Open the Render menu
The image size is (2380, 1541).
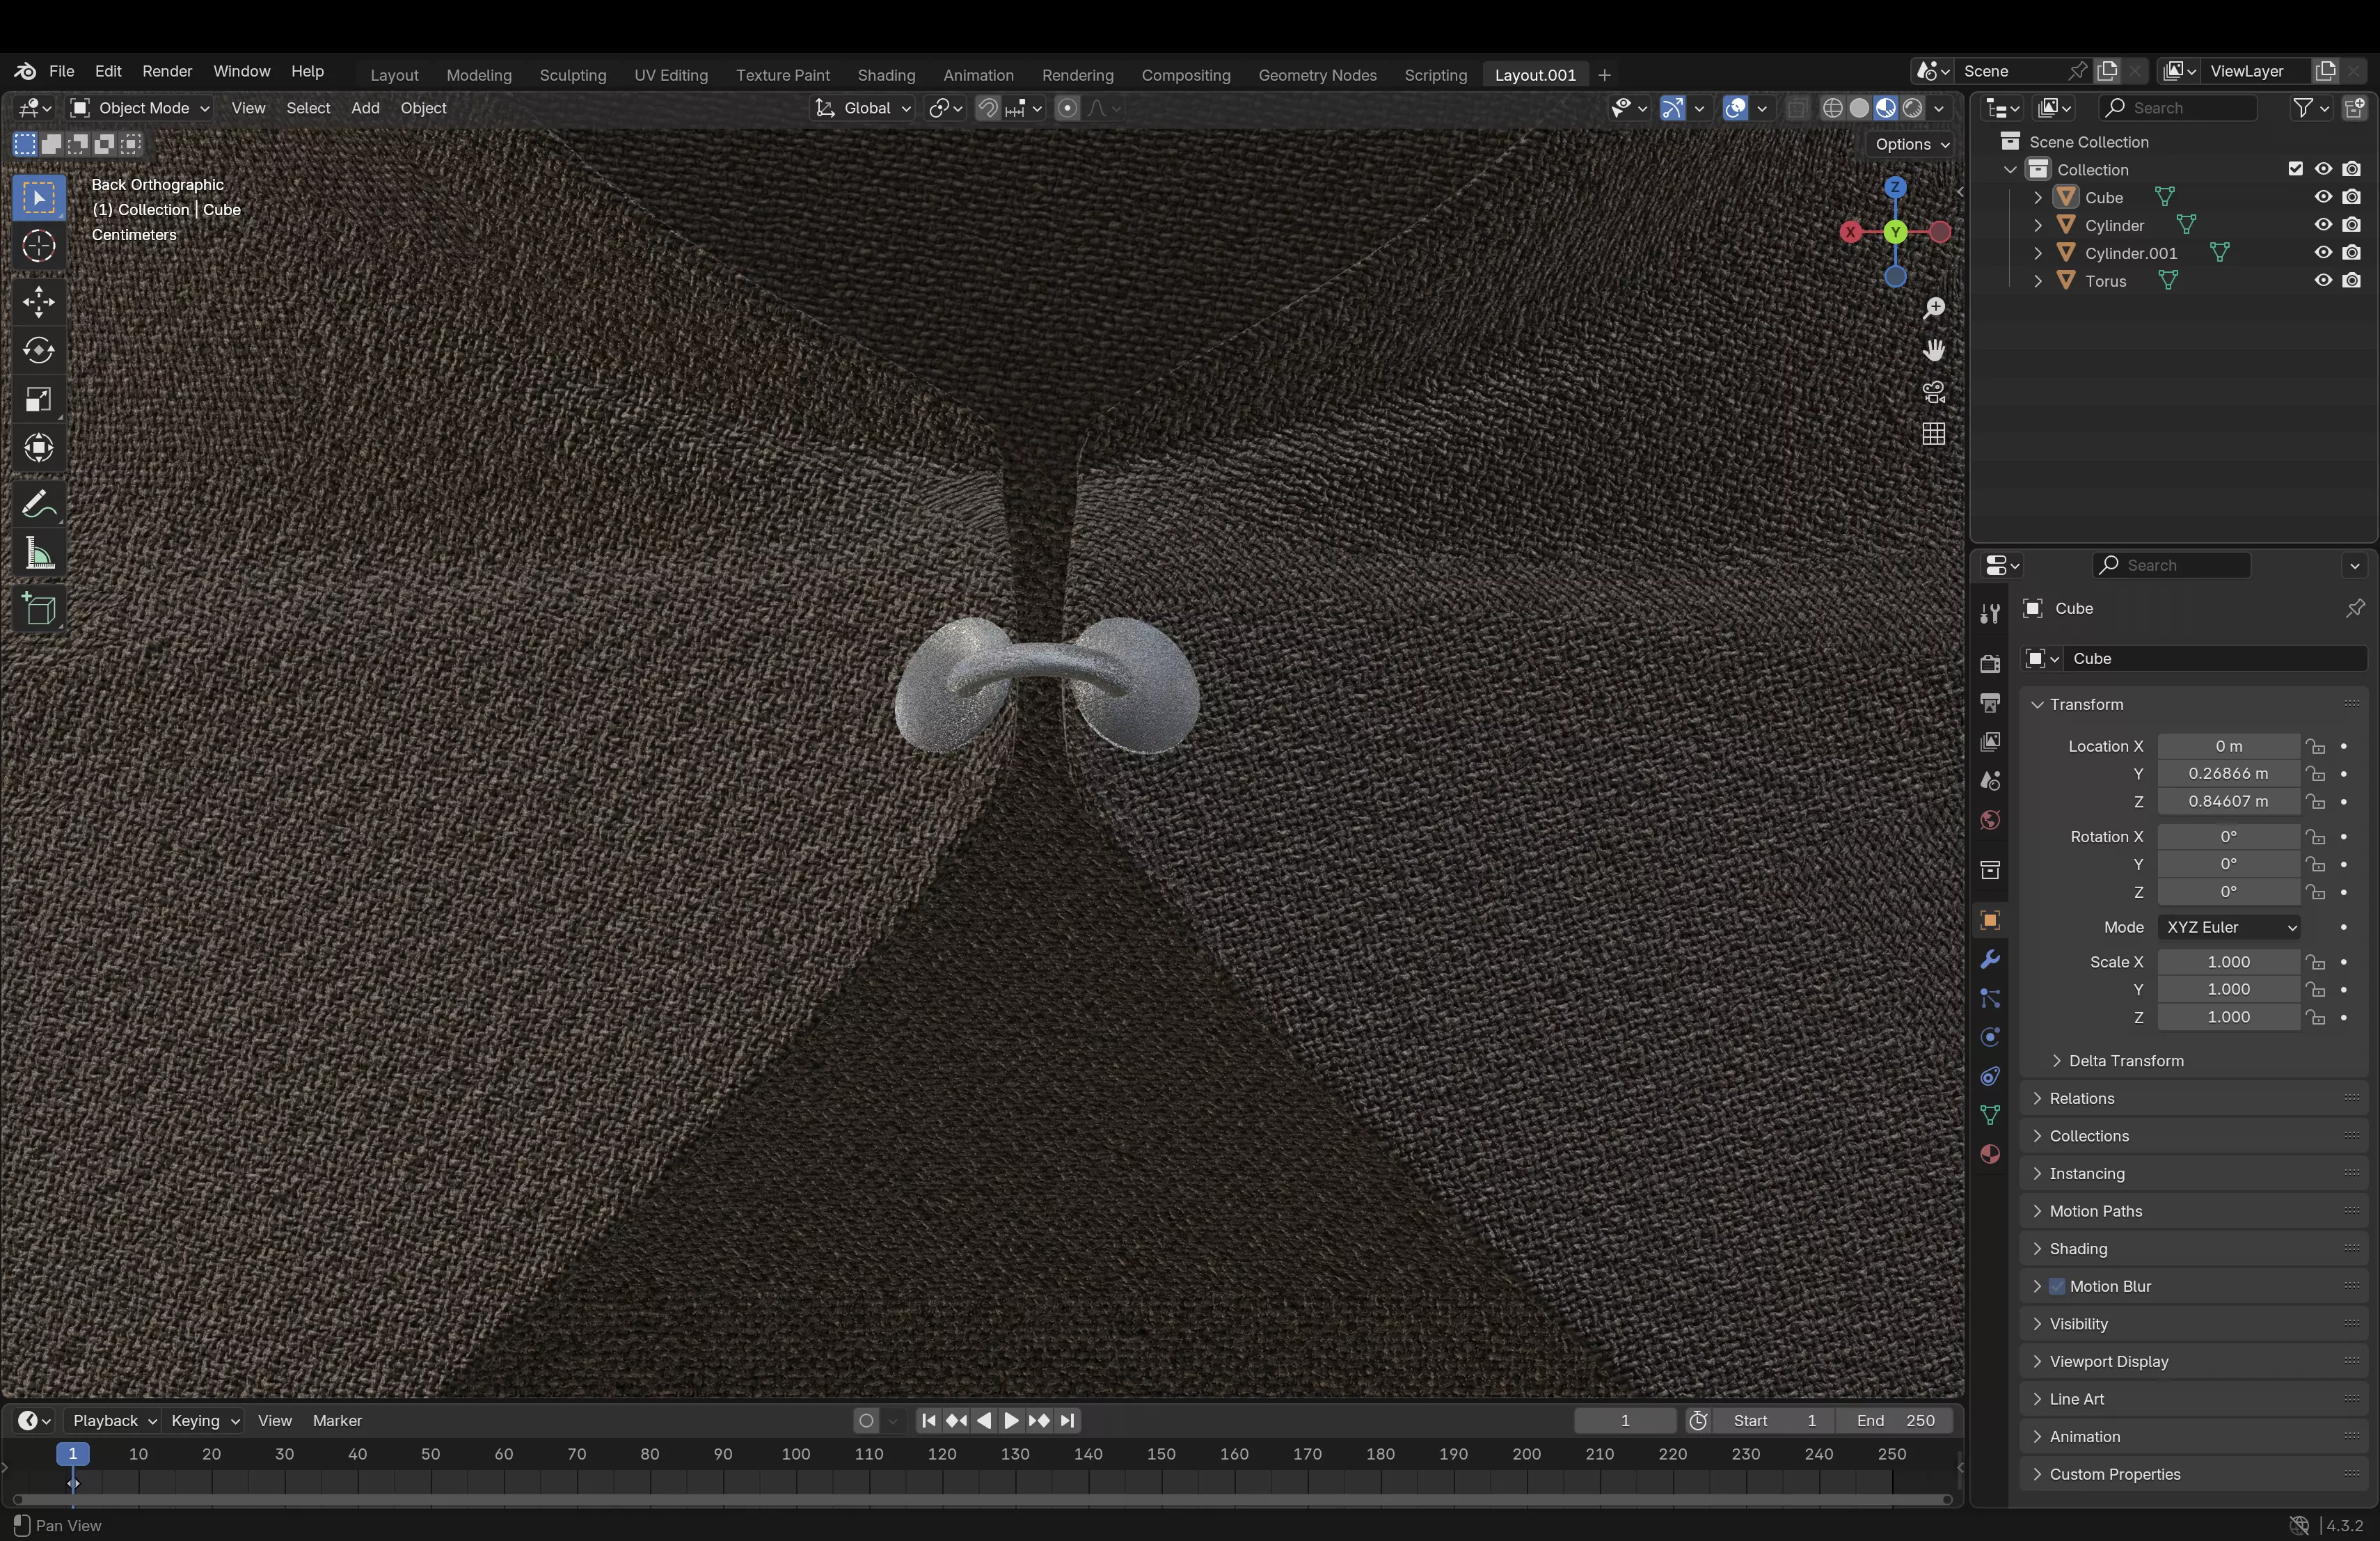point(167,71)
